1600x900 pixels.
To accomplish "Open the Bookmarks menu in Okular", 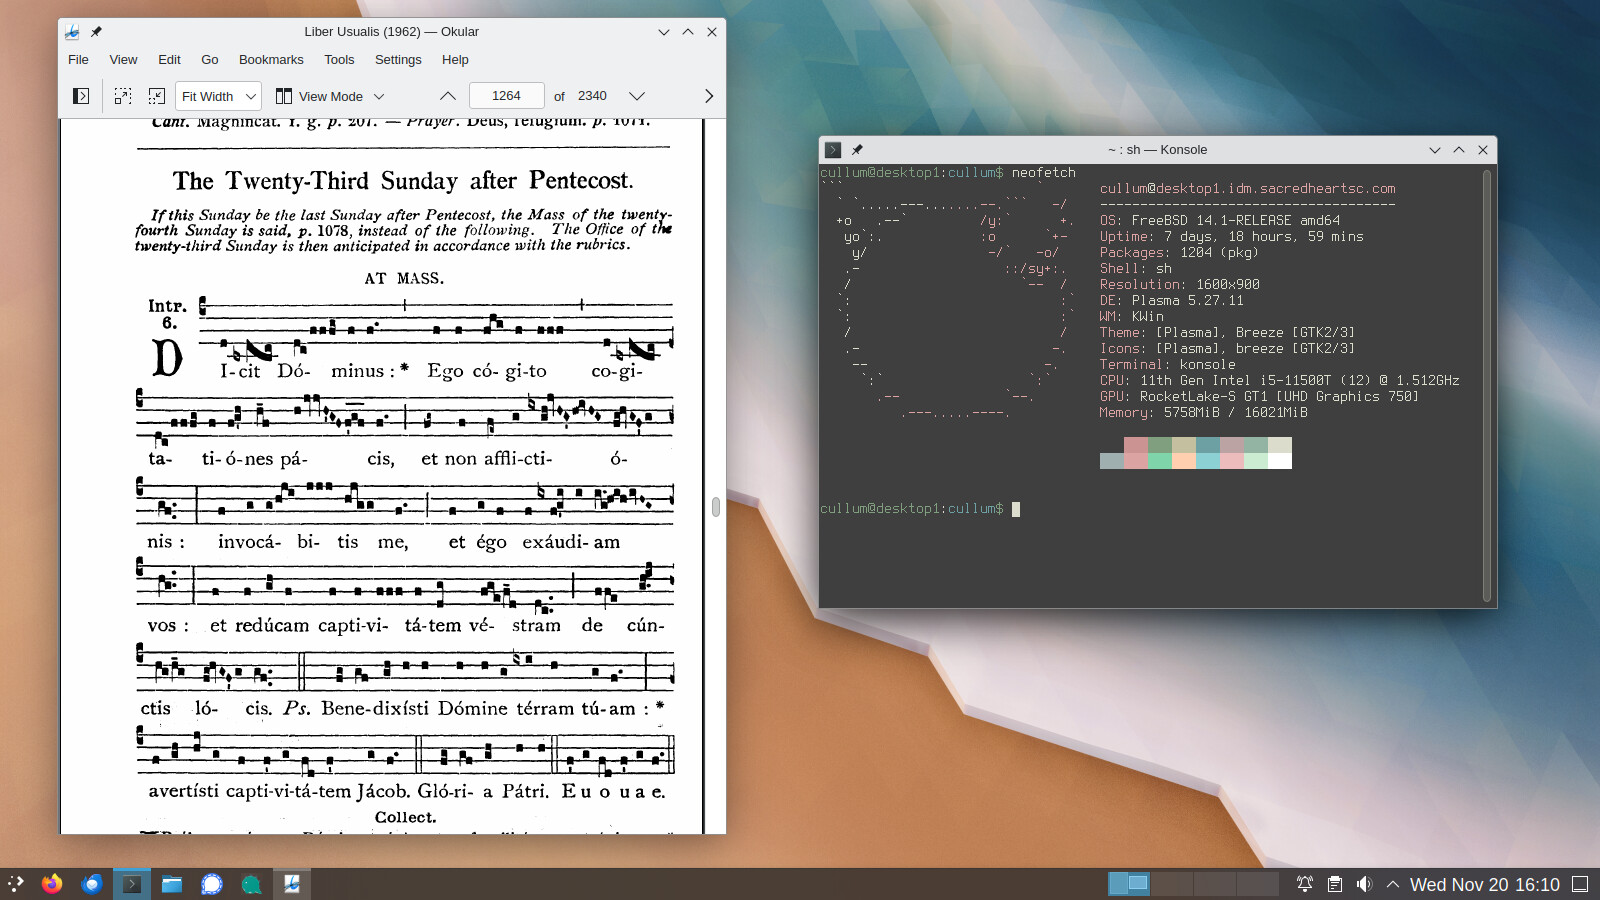I will pyautogui.click(x=271, y=59).
